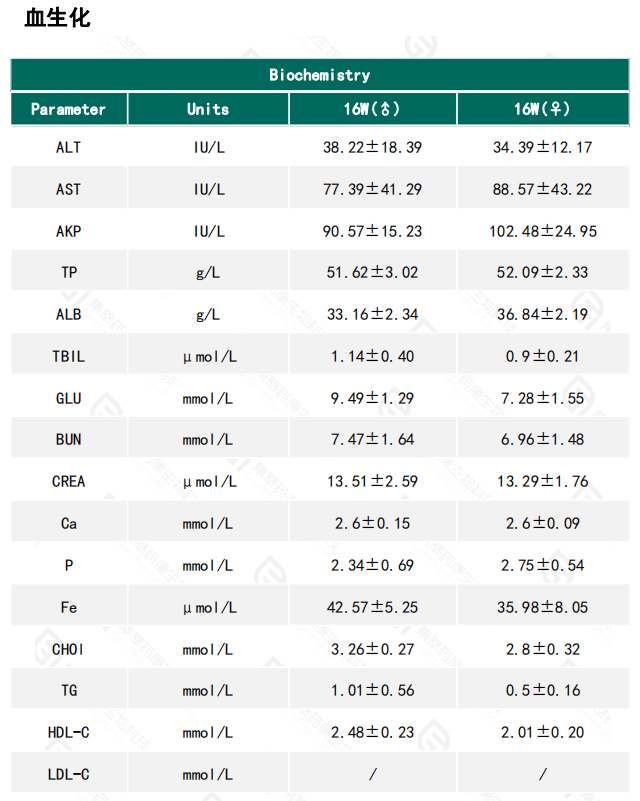Click the 血生化 heading text
This screenshot has height=801, width=640.
58,17
